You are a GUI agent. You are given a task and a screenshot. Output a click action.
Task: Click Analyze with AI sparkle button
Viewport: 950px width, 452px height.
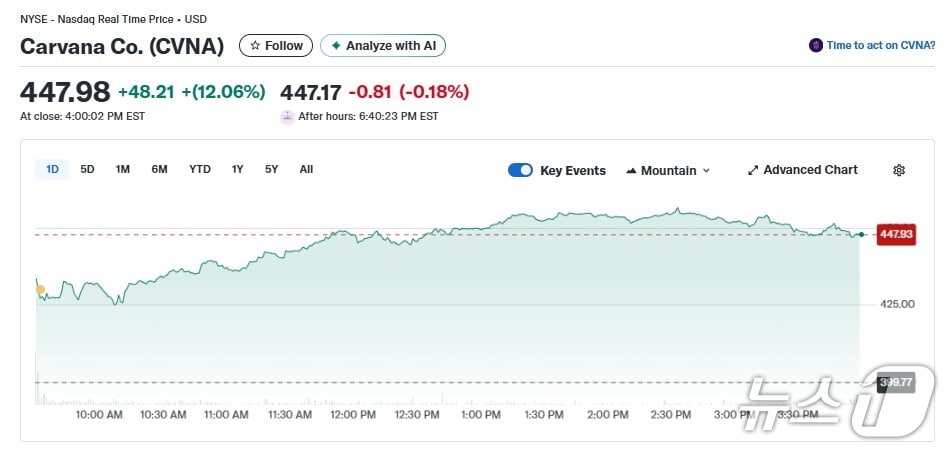(383, 46)
